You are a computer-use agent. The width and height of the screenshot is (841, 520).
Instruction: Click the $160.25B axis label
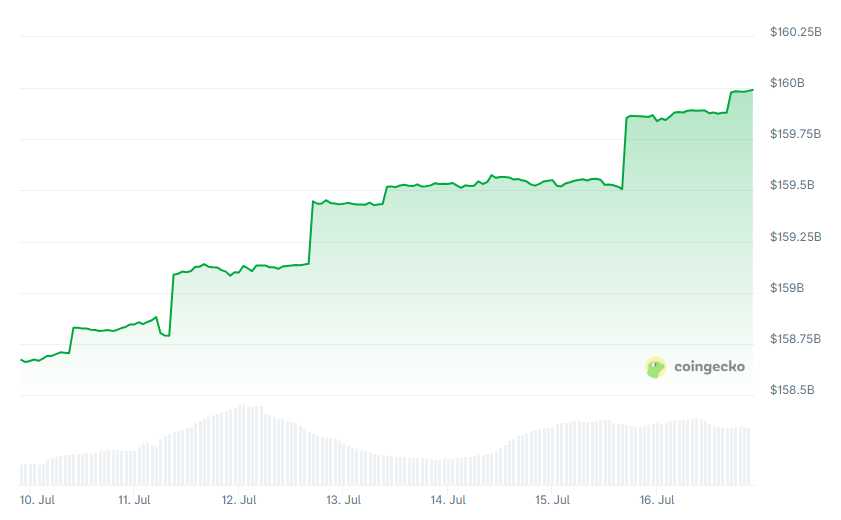(x=795, y=32)
